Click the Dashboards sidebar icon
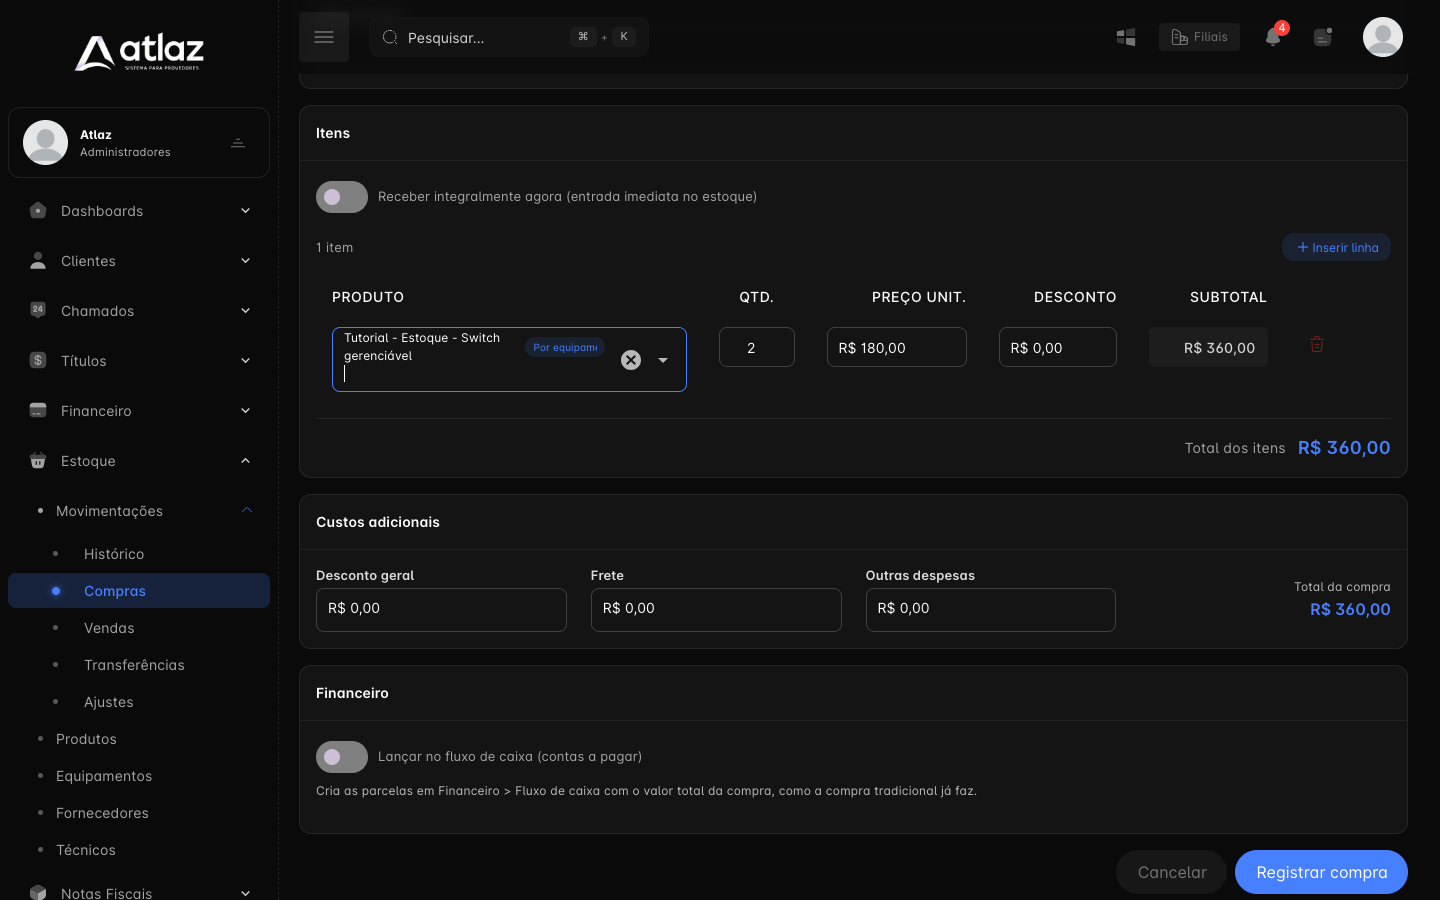1440x900 pixels. click(38, 211)
